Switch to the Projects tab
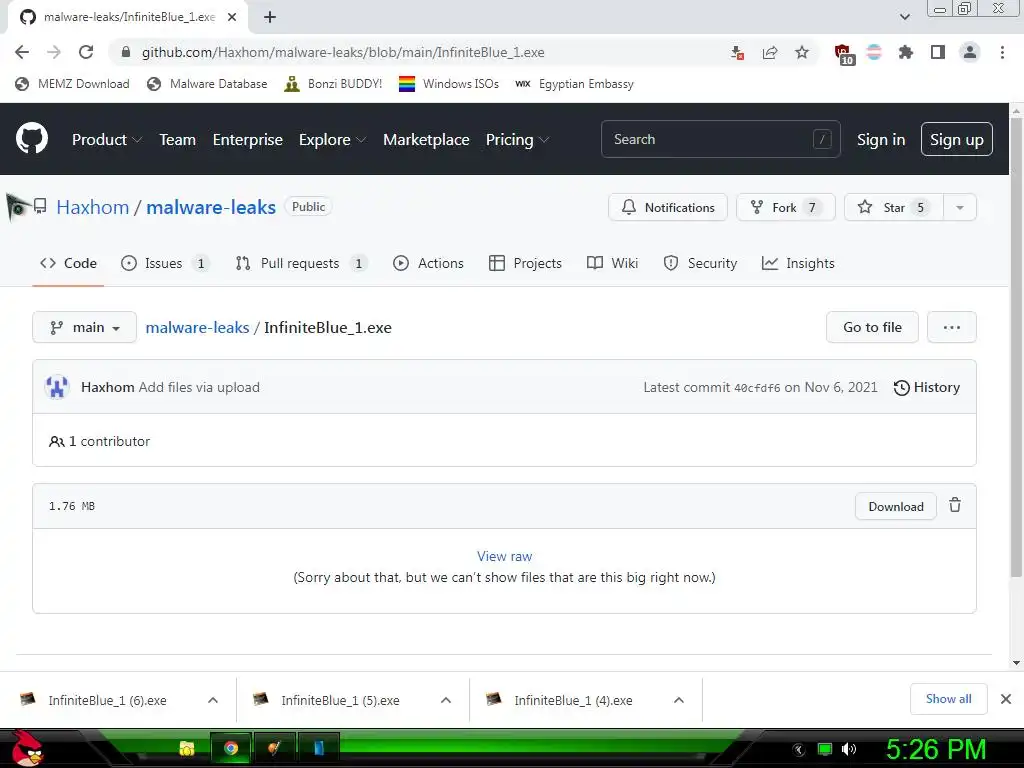The height and width of the screenshot is (768, 1024). click(x=525, y=263)
